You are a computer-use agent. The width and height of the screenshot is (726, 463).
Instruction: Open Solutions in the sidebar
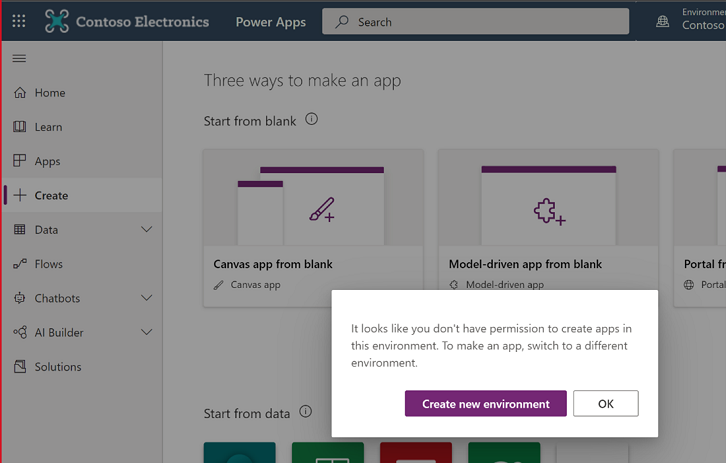pos(82,367)
